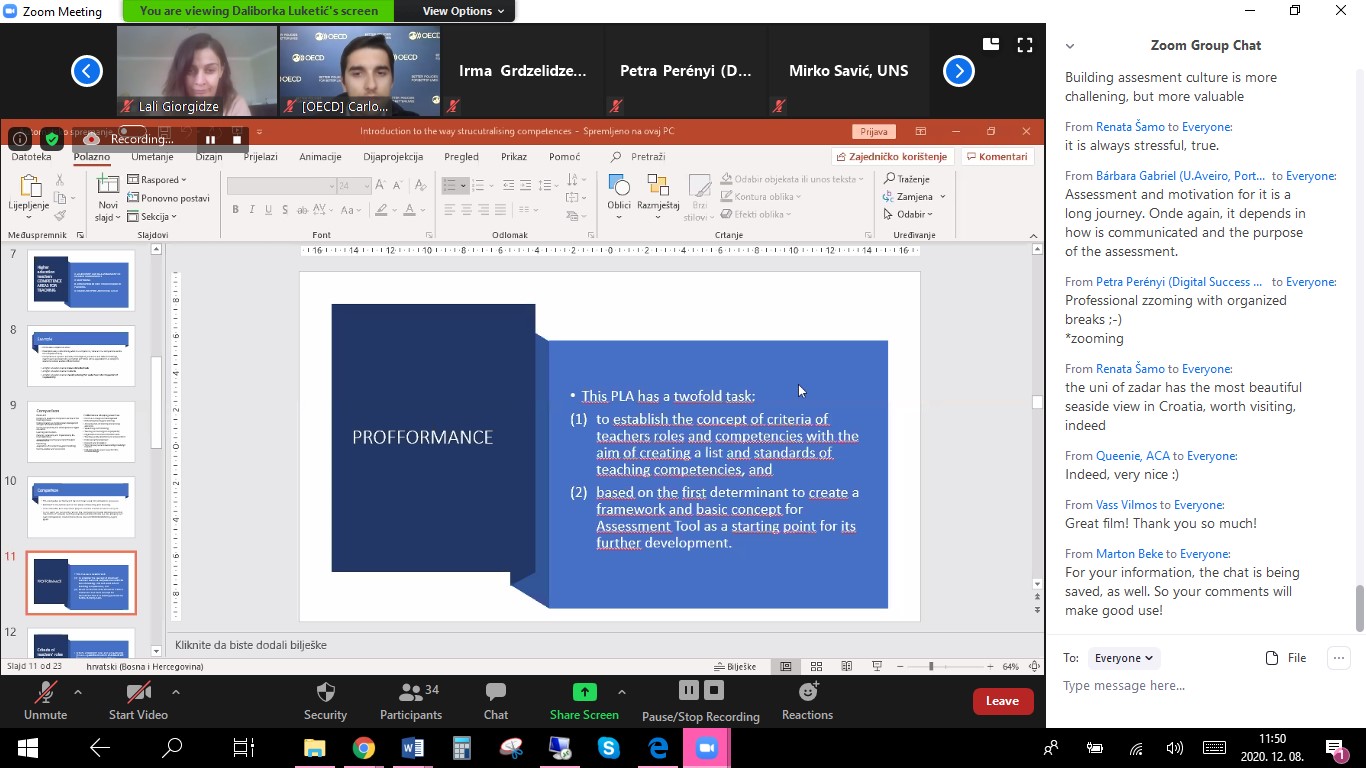This screenshot has width=1366, height=768.
Task: Click the red Leave button
Action: click(1002, 701)
